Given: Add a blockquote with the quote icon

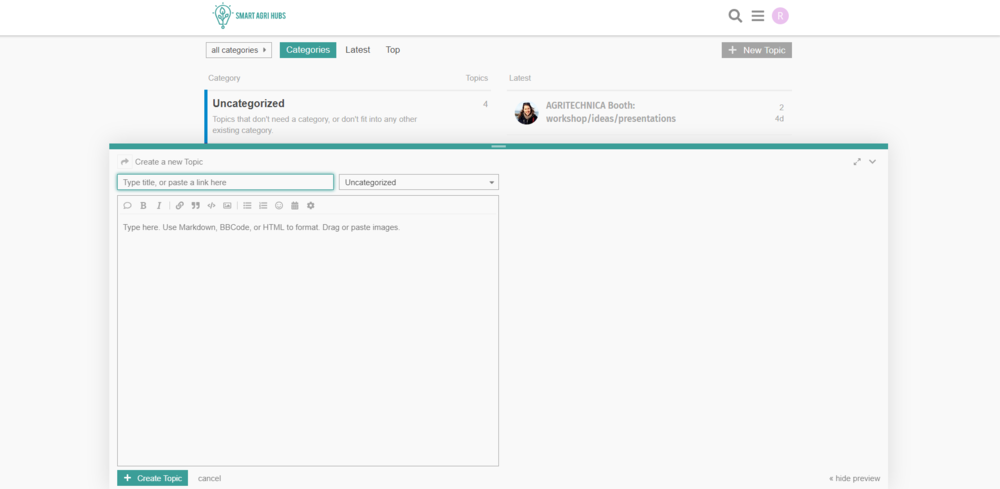Looking at the screenshot, I should click(196, 205).
